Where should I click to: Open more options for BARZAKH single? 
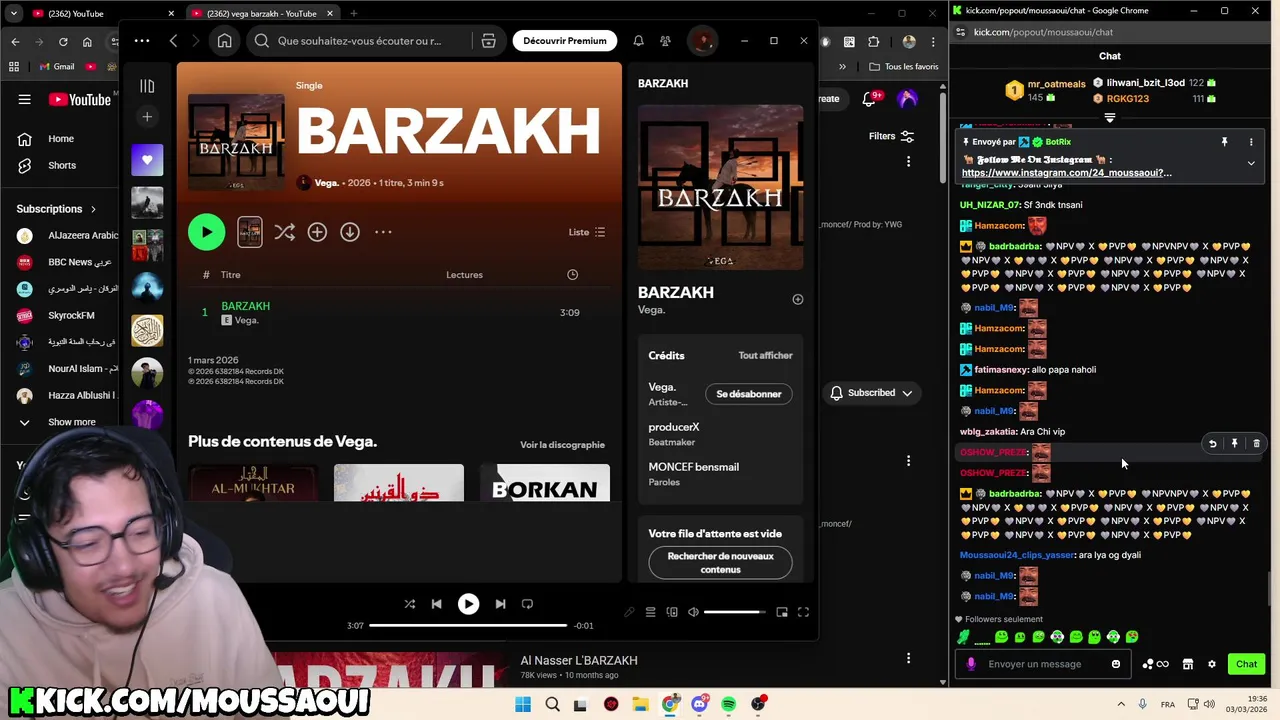(383, 232)
